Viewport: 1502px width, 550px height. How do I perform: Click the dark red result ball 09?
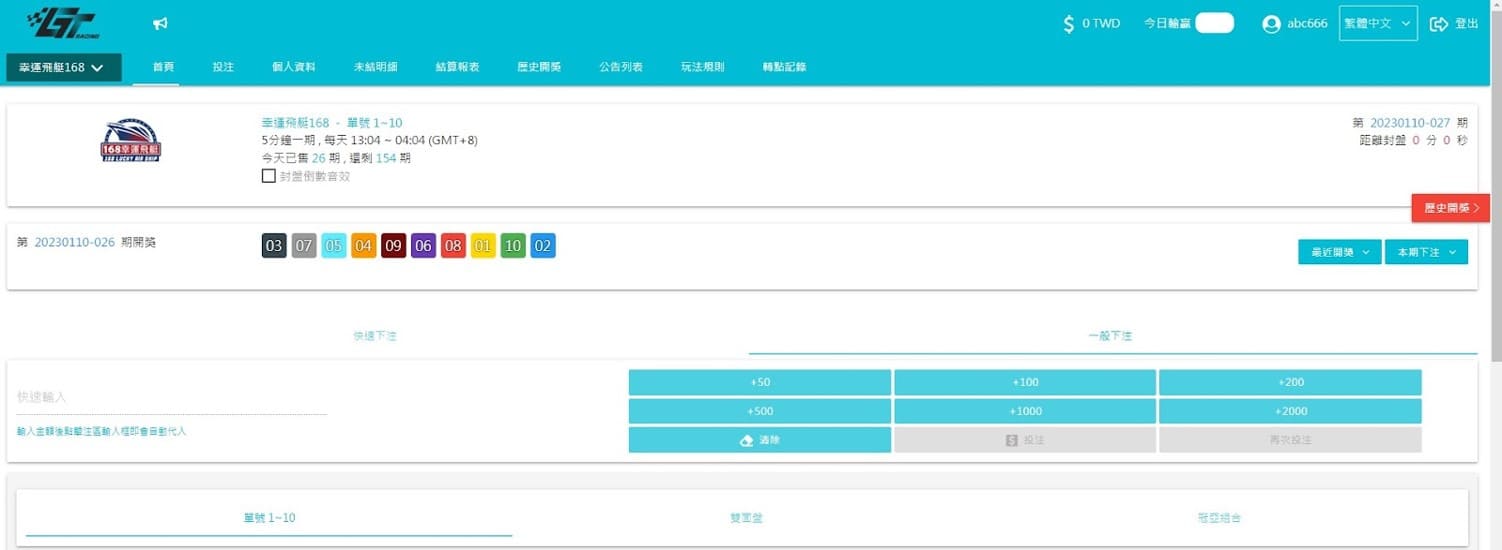(394, 246)
